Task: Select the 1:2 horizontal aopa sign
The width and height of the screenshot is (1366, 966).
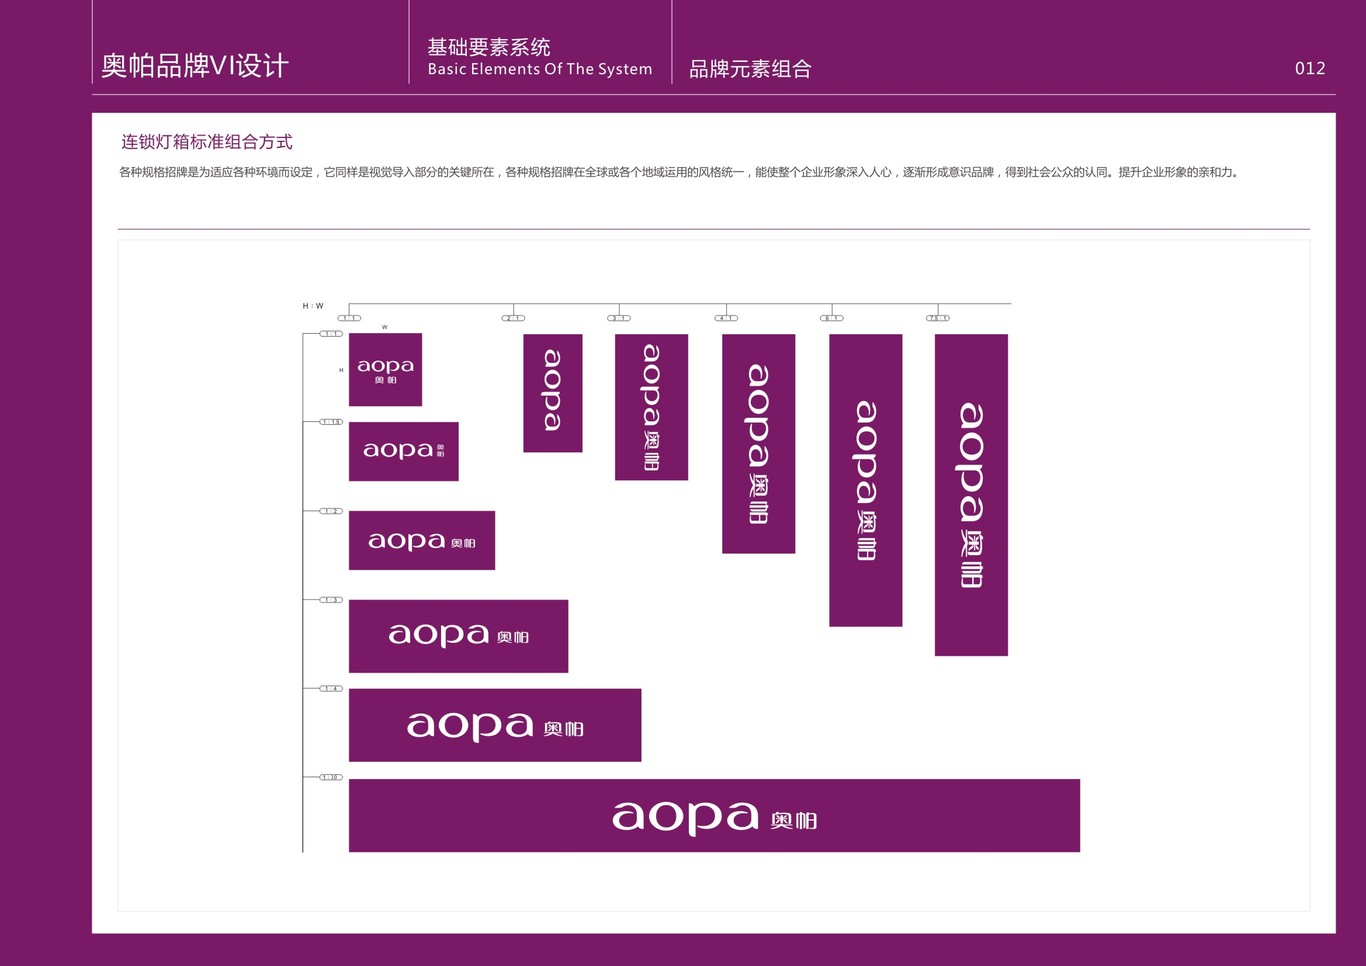Action: click(422, 540)
